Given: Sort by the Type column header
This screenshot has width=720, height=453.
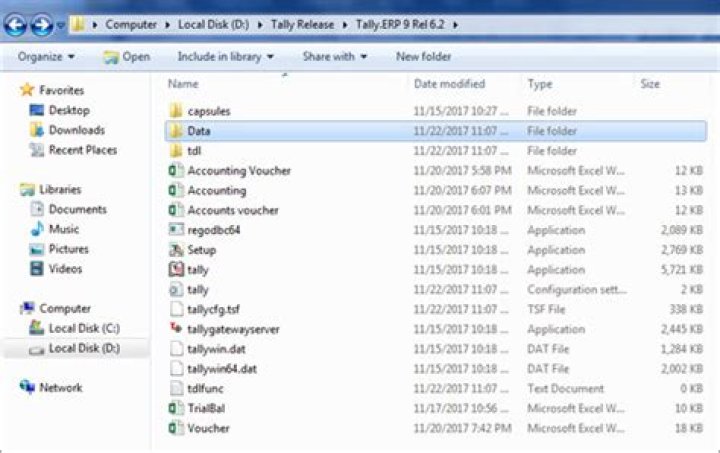Looking at the screenshot, I should point(540,84).
